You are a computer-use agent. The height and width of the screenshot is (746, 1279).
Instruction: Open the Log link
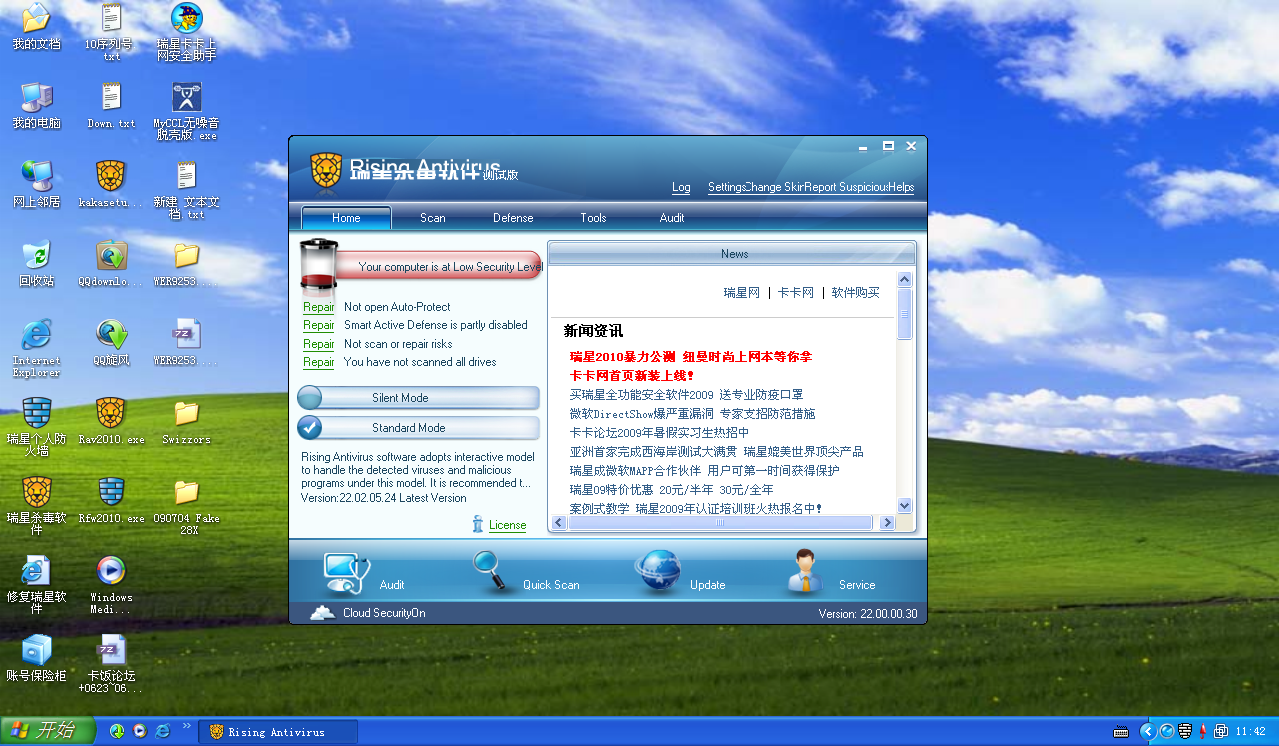681,187
